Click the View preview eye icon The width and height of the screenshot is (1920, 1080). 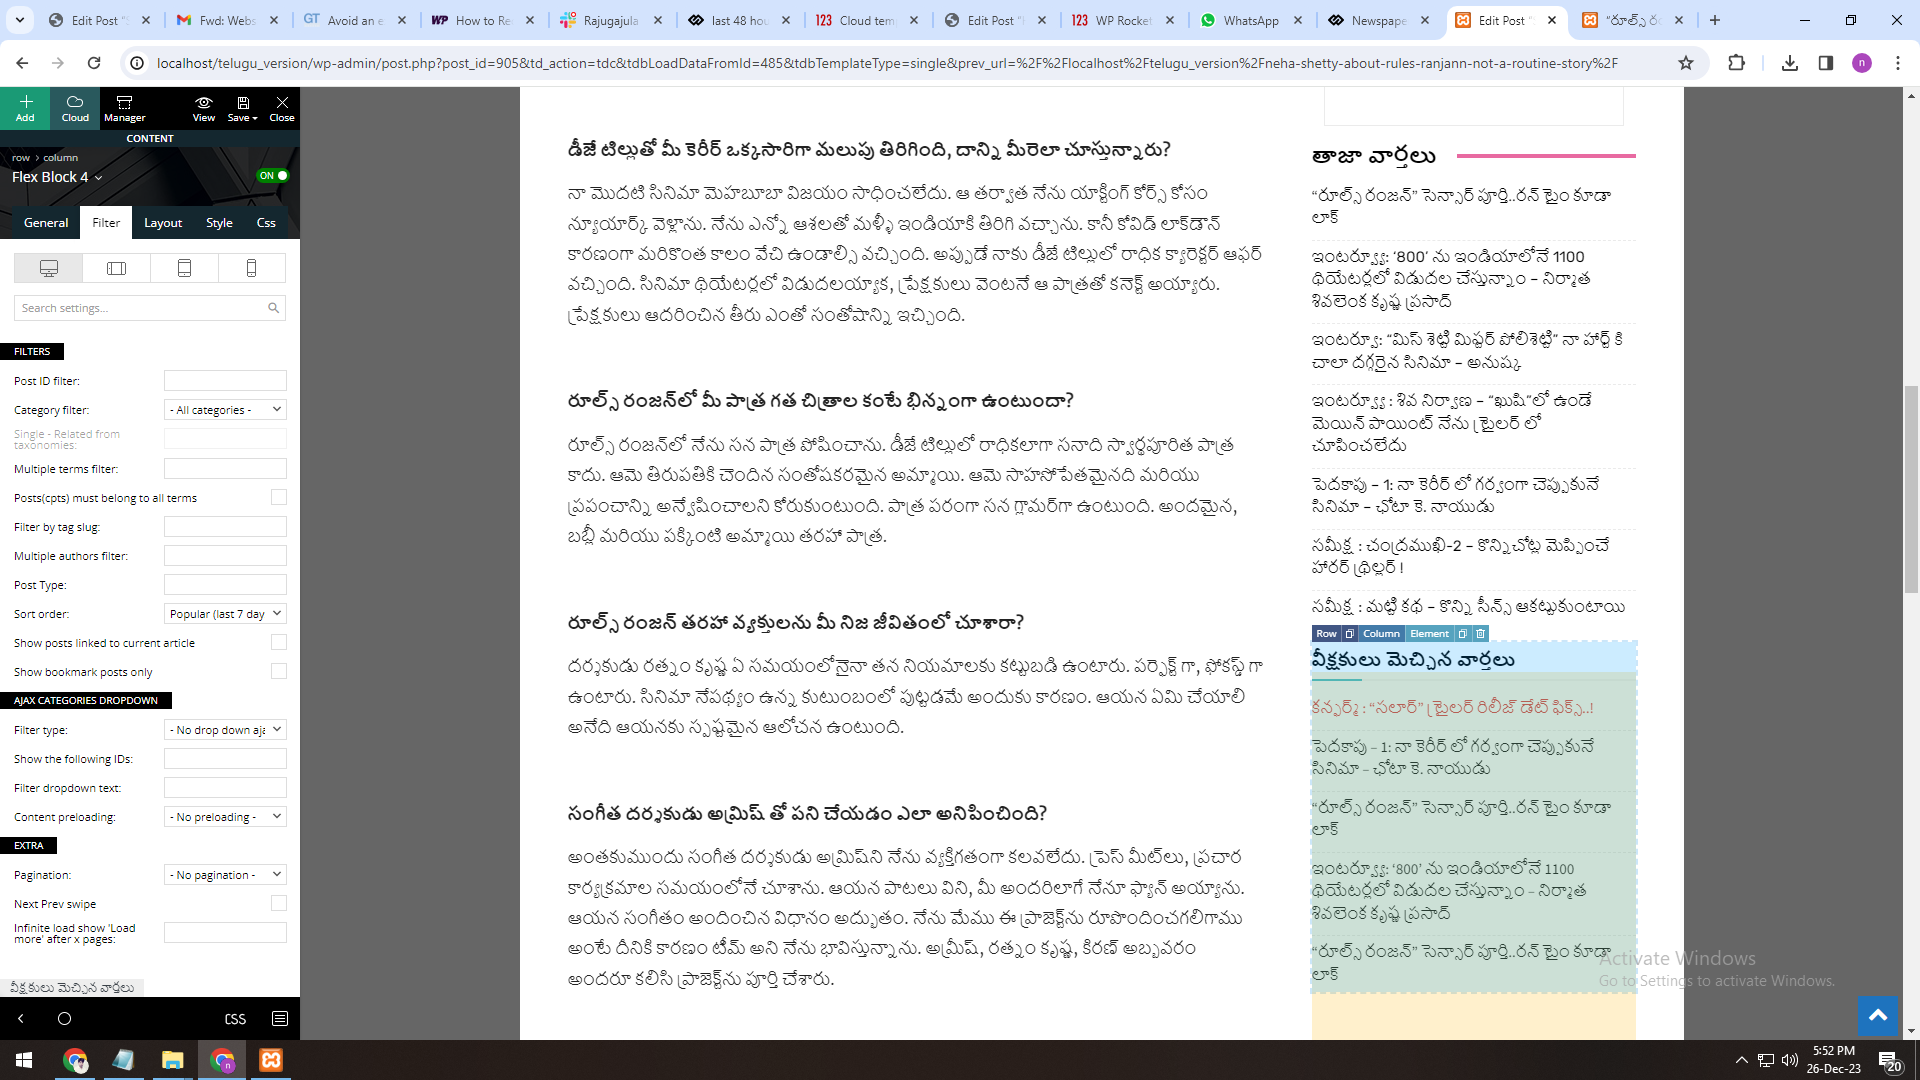(x=203, y=108)
